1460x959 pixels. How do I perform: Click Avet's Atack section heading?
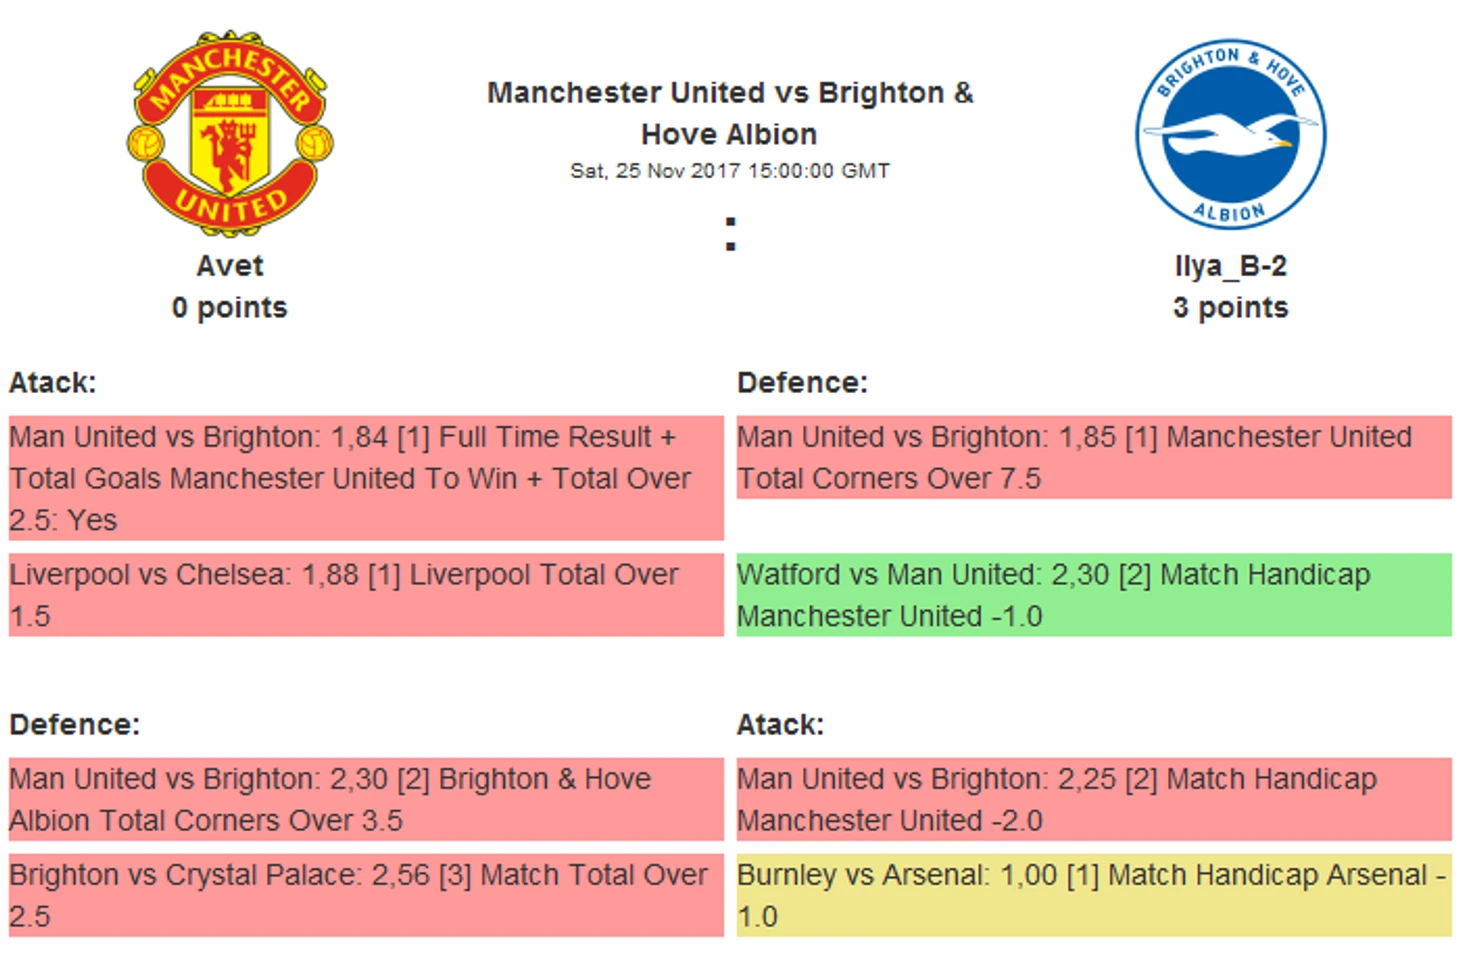tap(53, 383)
